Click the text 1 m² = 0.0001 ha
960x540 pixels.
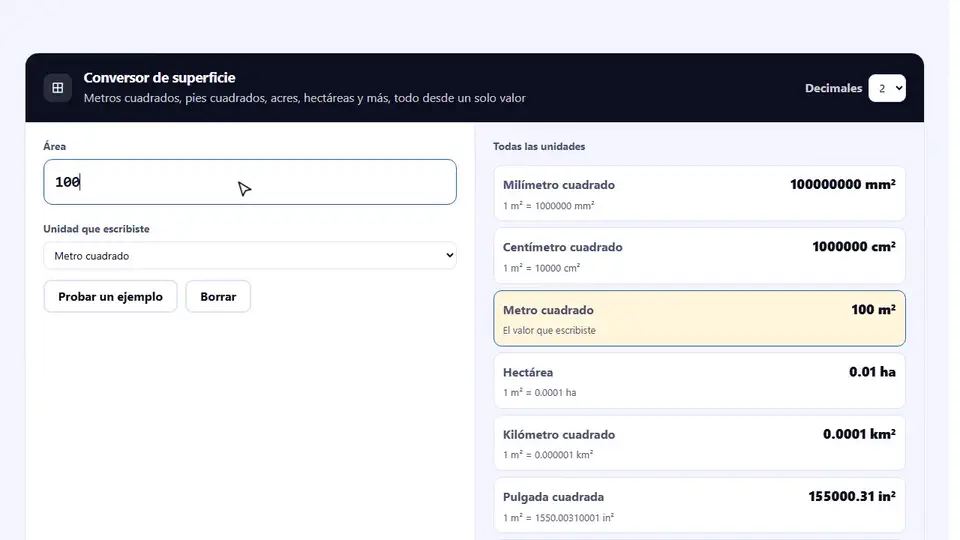click(539, 392)
